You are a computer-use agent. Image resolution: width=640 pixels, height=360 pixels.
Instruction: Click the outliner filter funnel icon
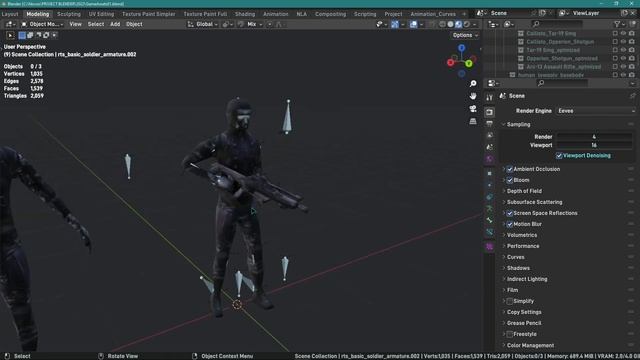click(x=618, y=24)
